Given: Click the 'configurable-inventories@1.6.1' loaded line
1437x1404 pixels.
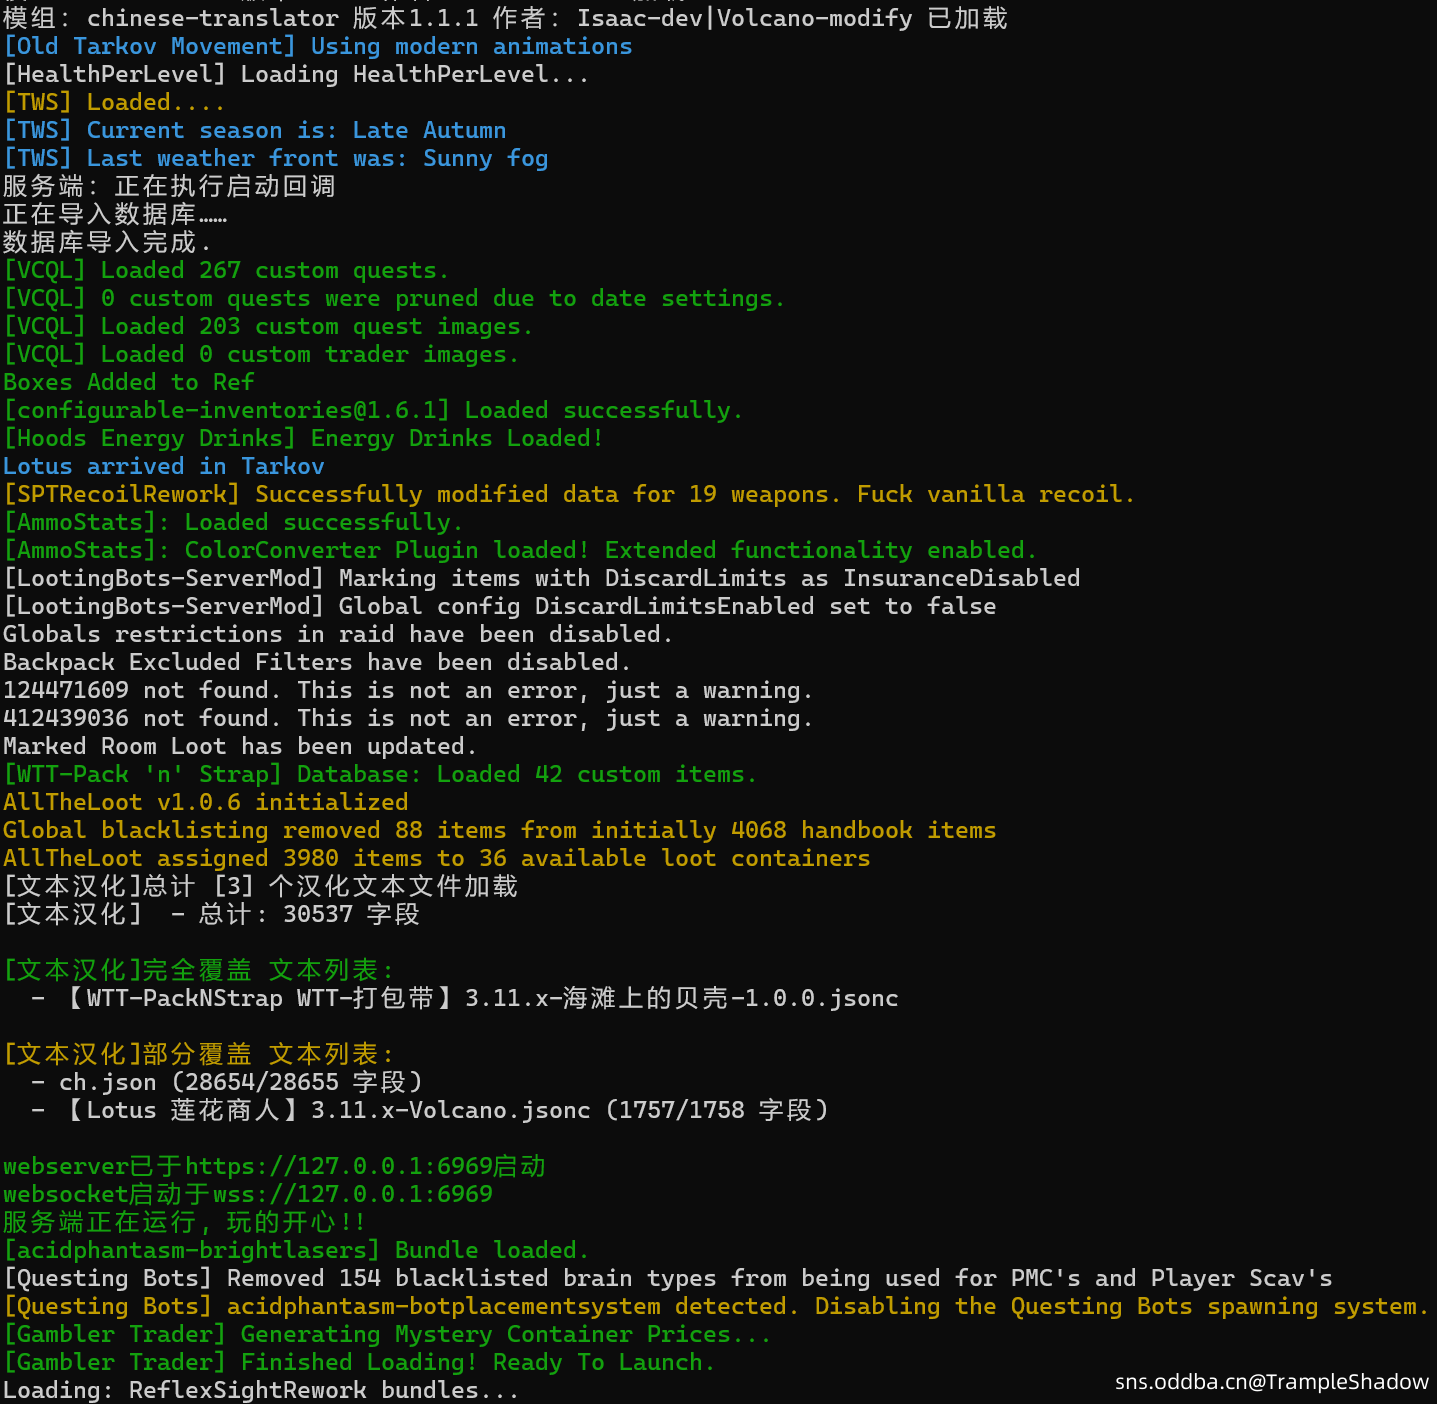Looking at the screenshot, I should [373, 411].
